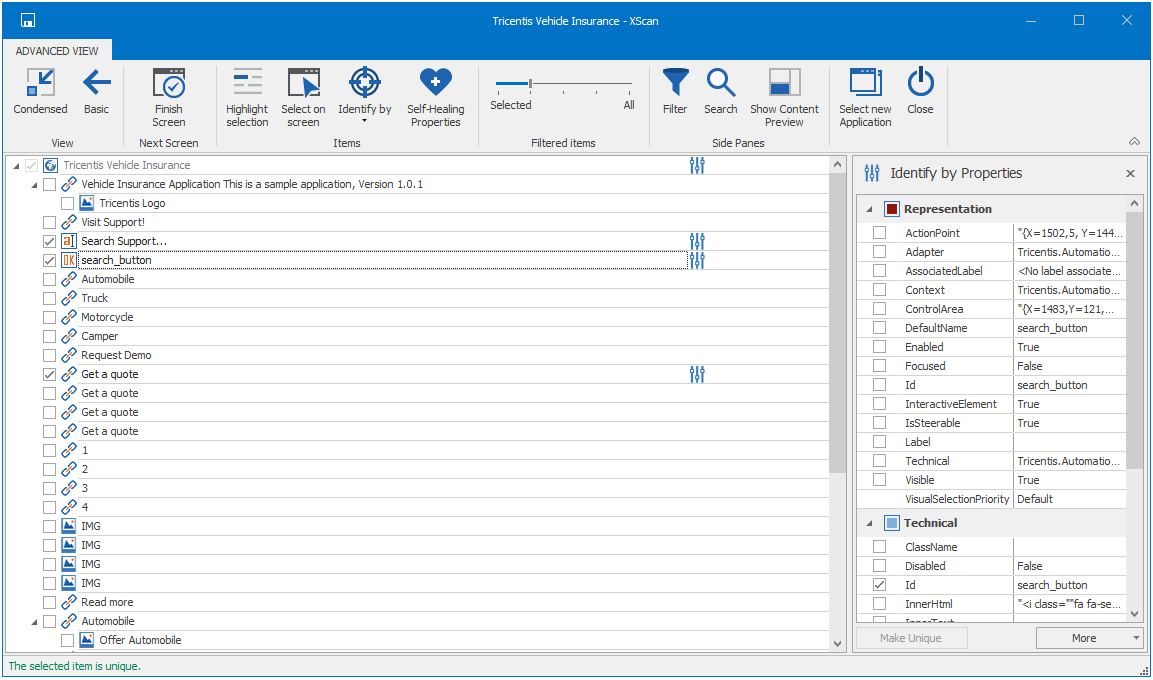
Task: Collapse the Representation properties section
Action: click(x=868, y=209)
